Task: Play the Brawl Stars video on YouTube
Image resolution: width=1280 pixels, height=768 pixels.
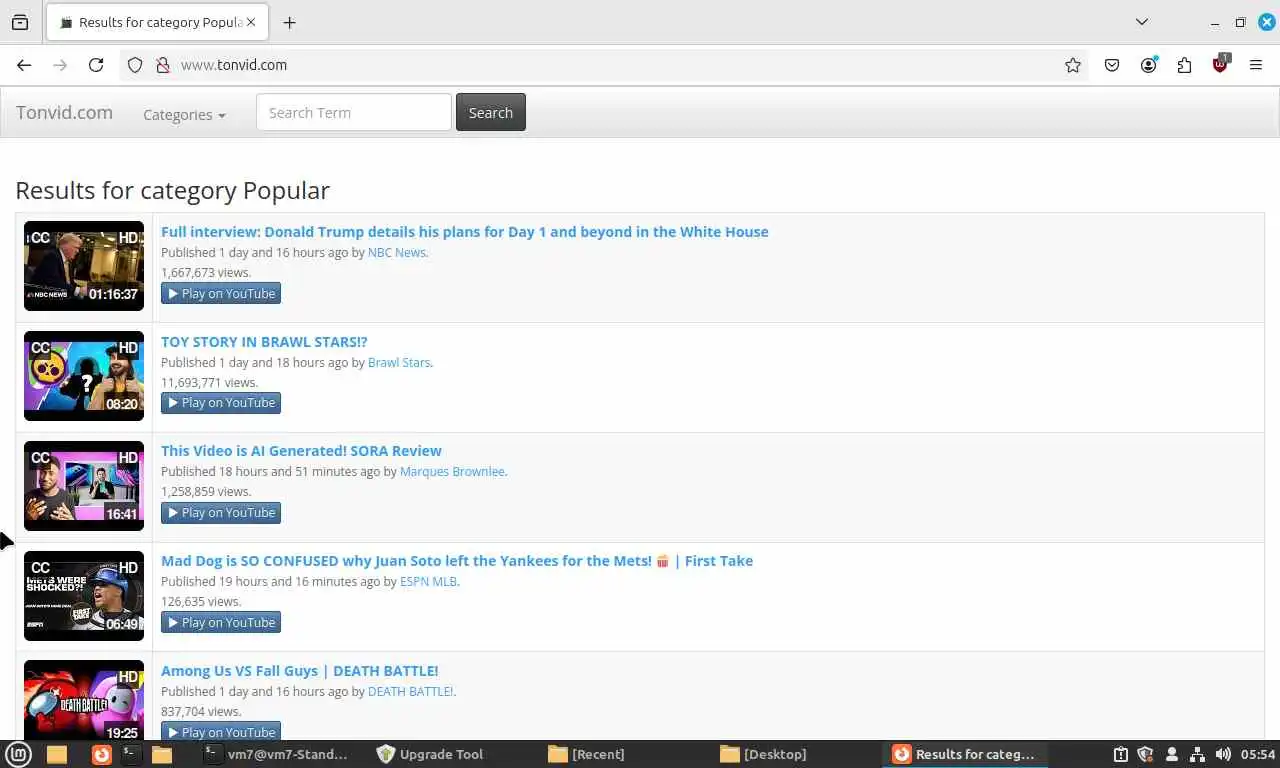Action: [x=221, y=403]
